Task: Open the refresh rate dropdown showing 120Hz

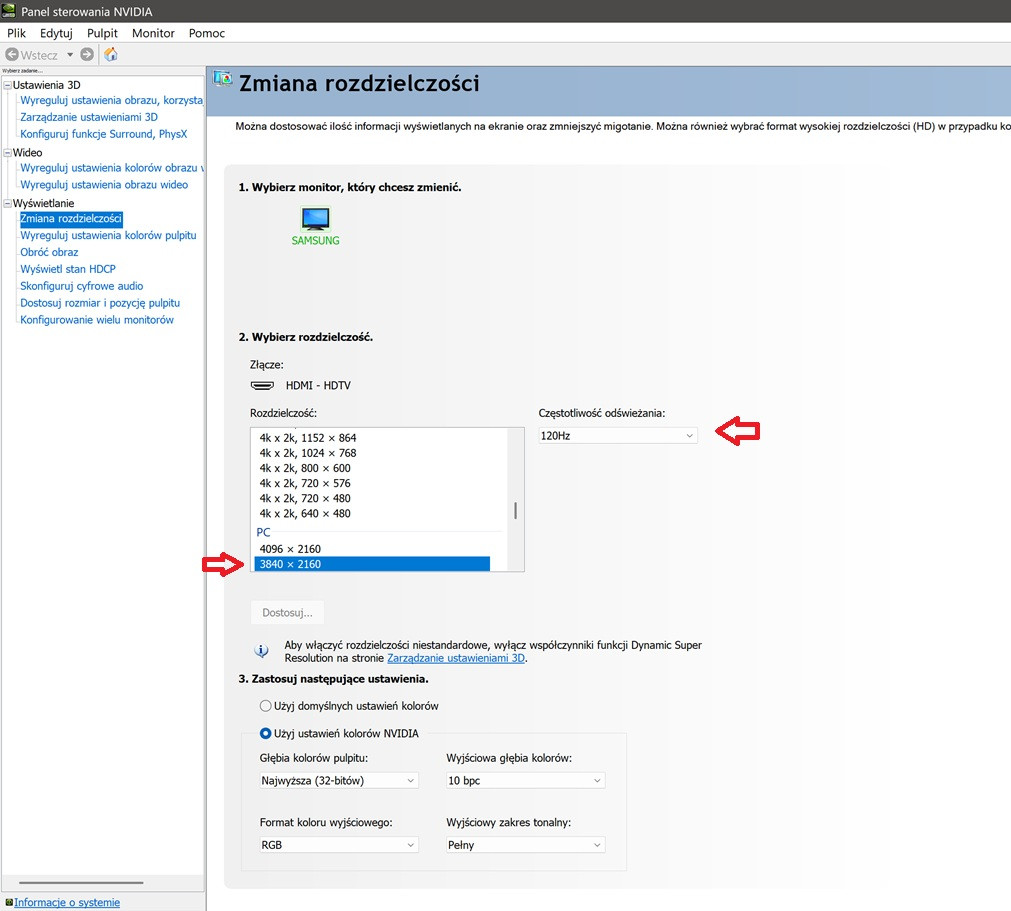Action: (618, 436)
